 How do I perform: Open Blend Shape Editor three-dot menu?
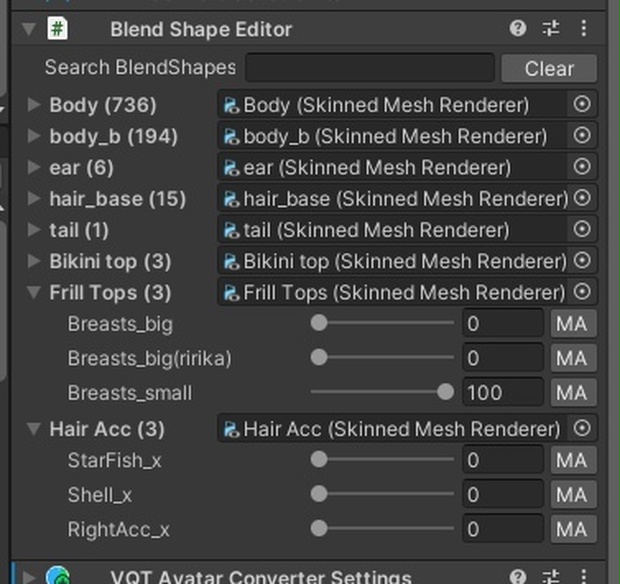click(x=585, y=29)
